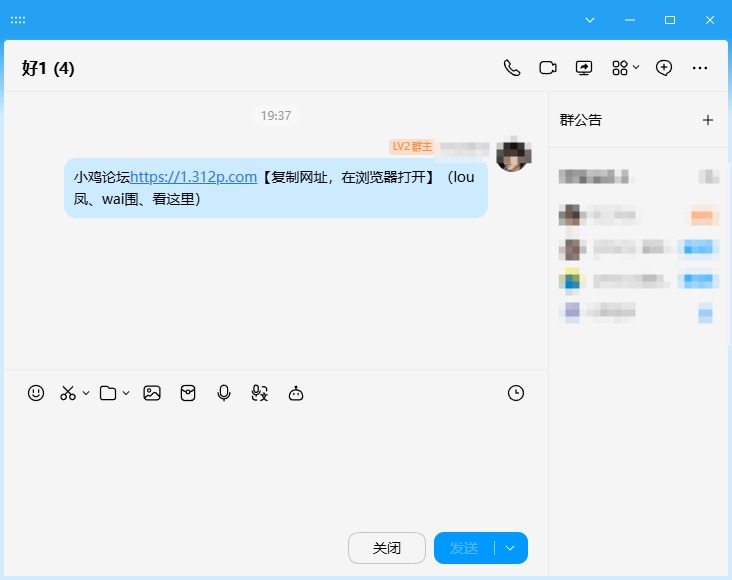The height and width of the screenshot is (580, 732).
Task: Open the https://1.312p.com link
Action: tap(194, 177)
